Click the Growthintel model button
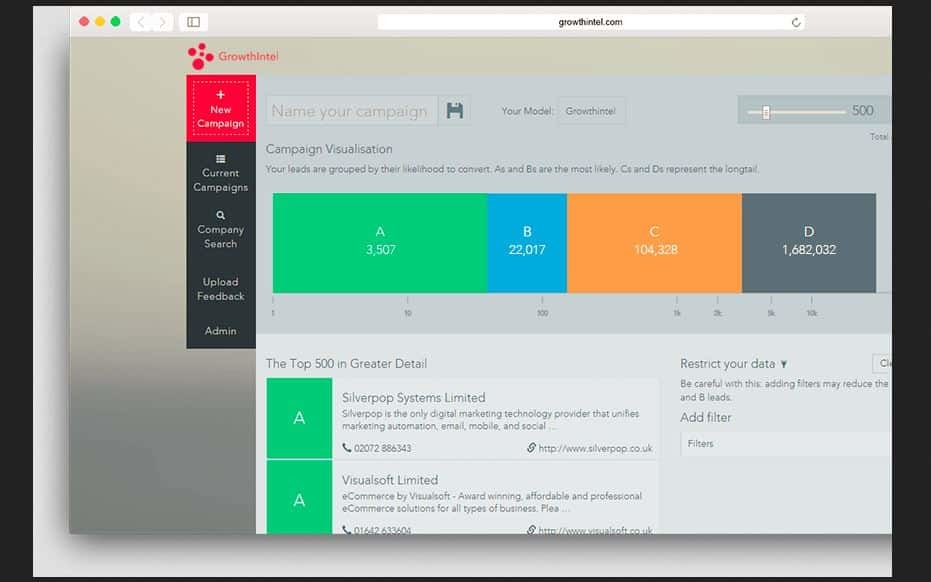Viewport: 931px width, 582px height. (591, 111)
